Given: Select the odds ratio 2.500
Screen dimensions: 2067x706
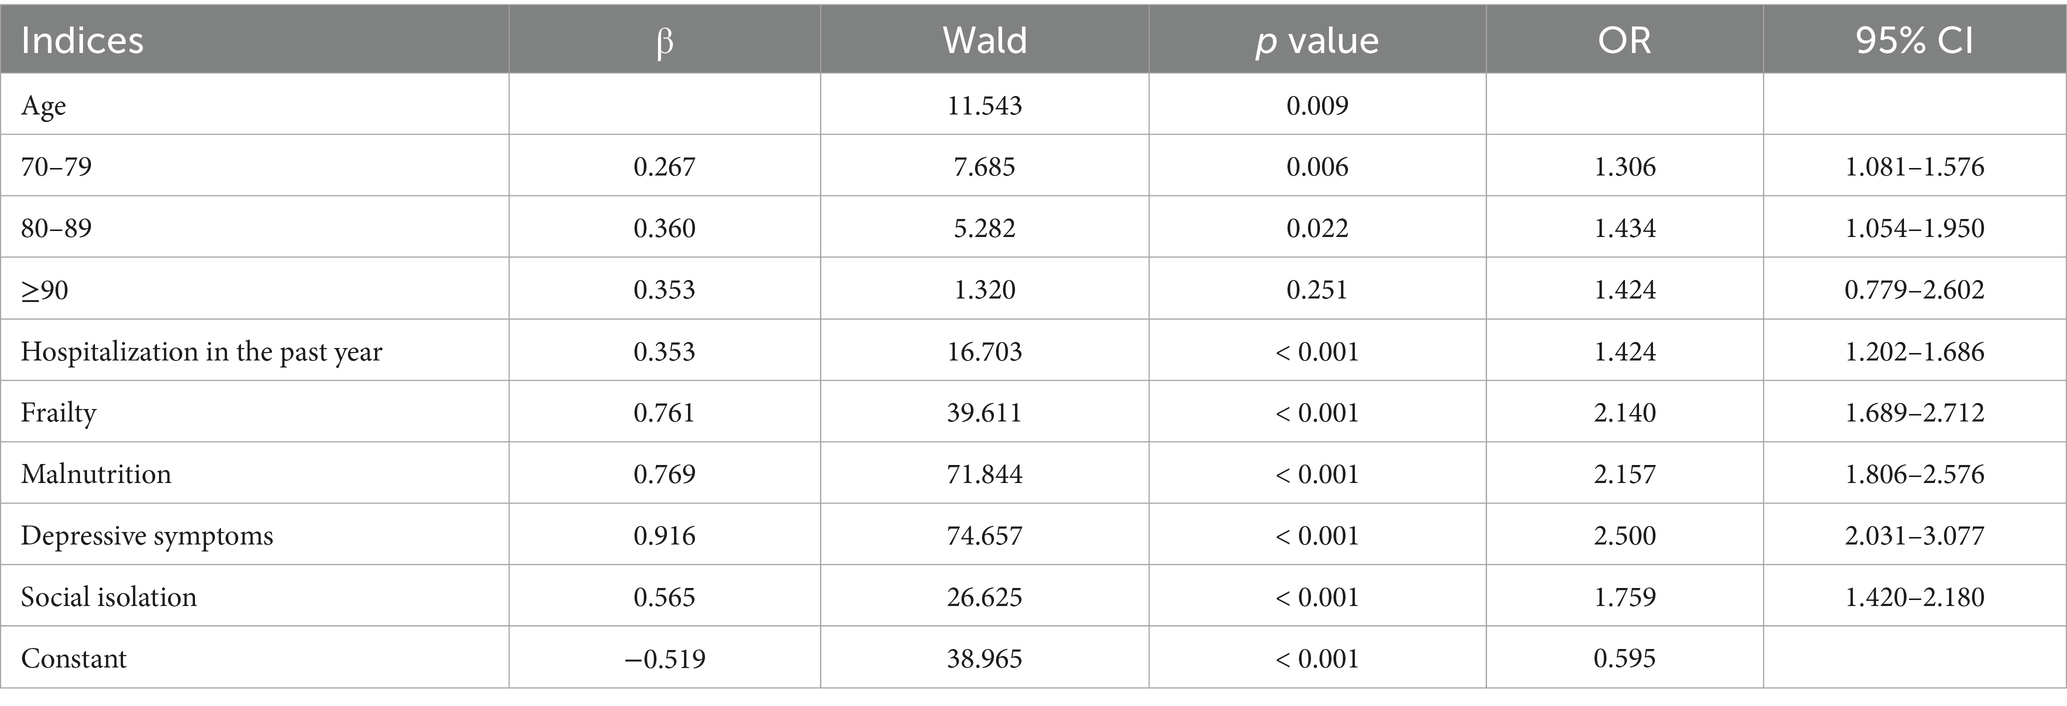Looking at the screenshot, I should point(1624,536).
